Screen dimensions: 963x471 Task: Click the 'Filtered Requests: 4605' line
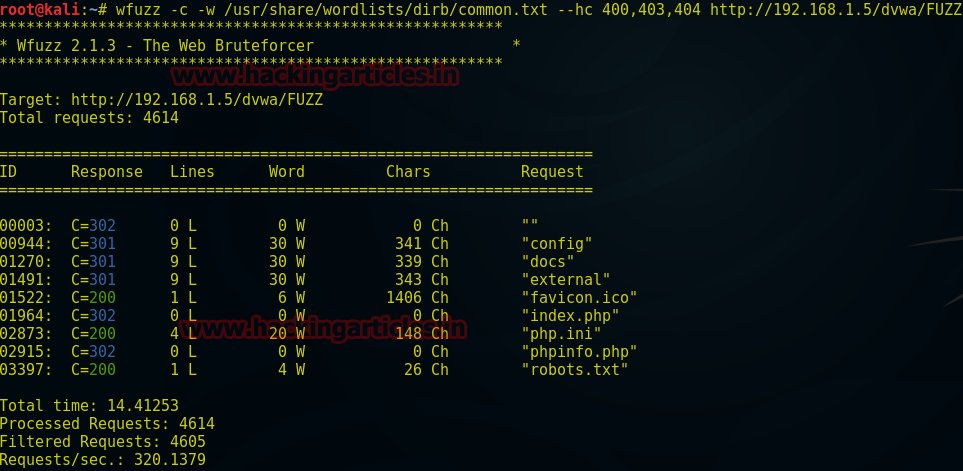(103, 442)
